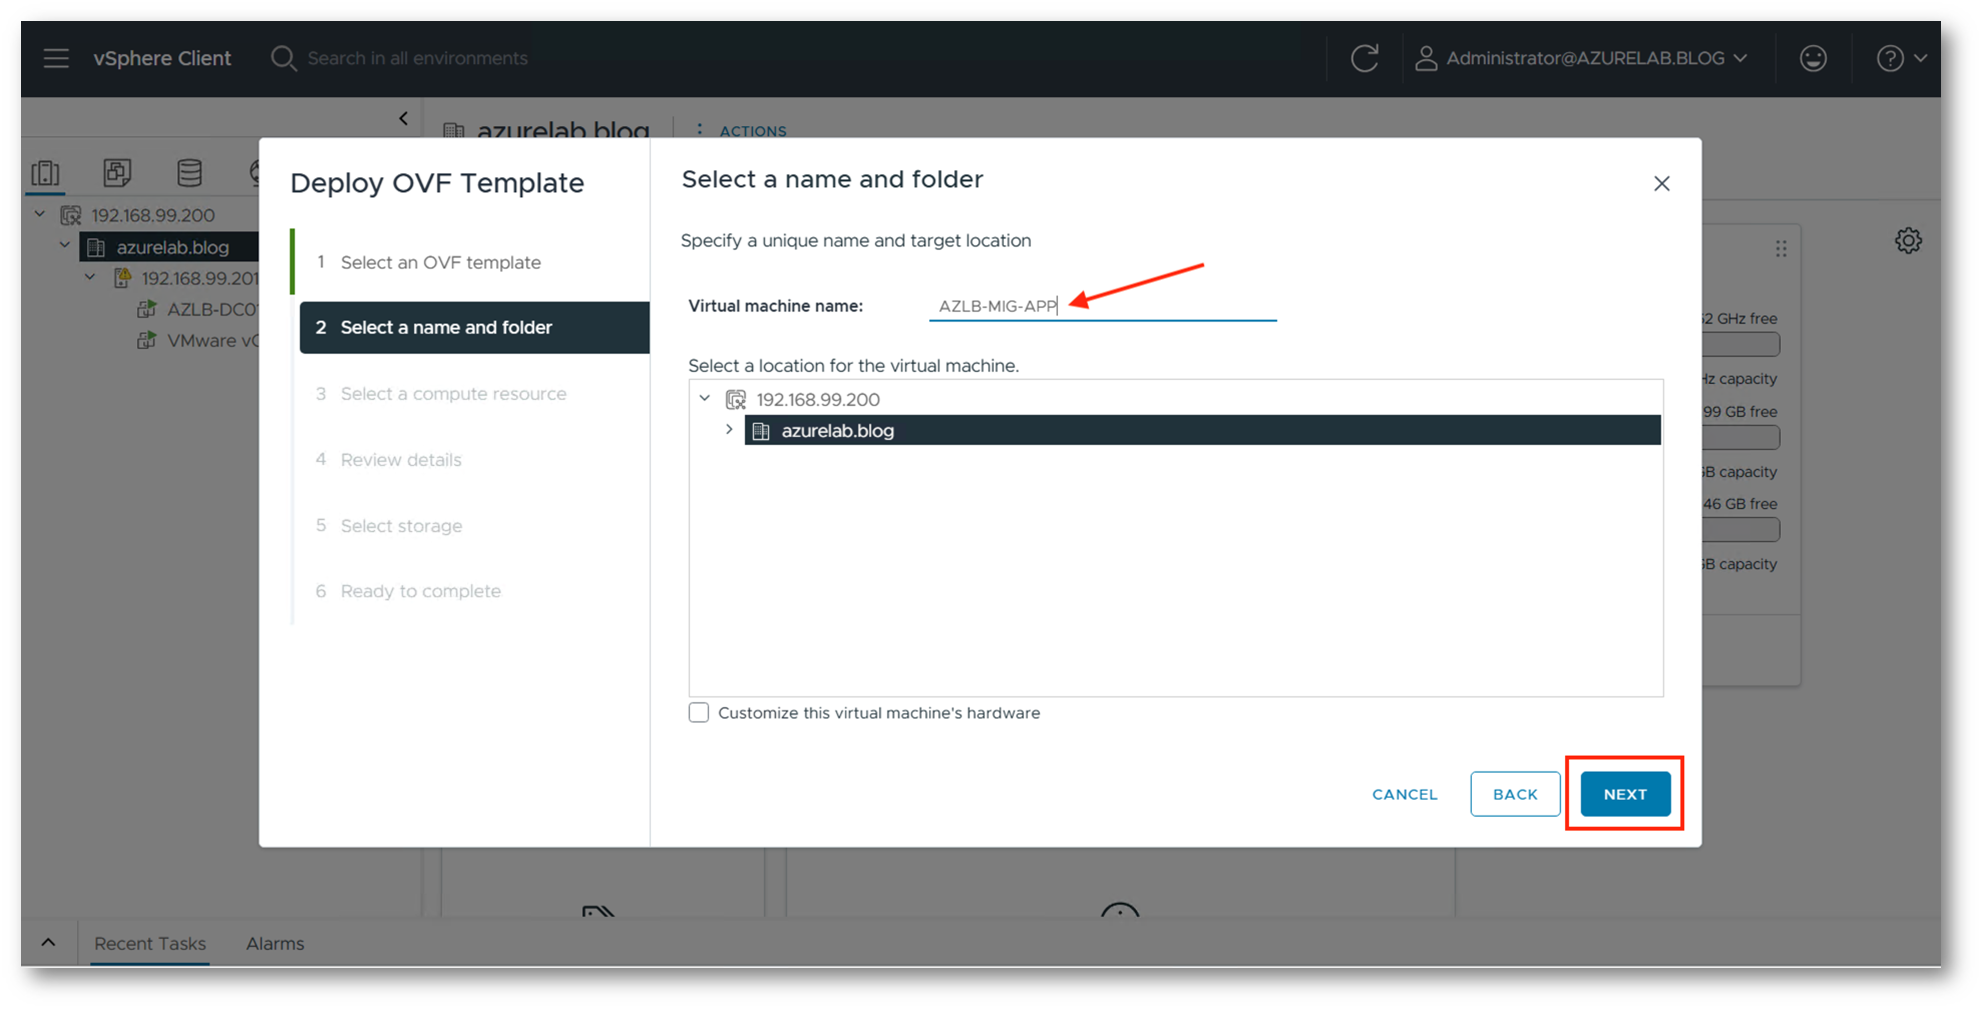Click the Virtual machine name field

pos(1103,306)
